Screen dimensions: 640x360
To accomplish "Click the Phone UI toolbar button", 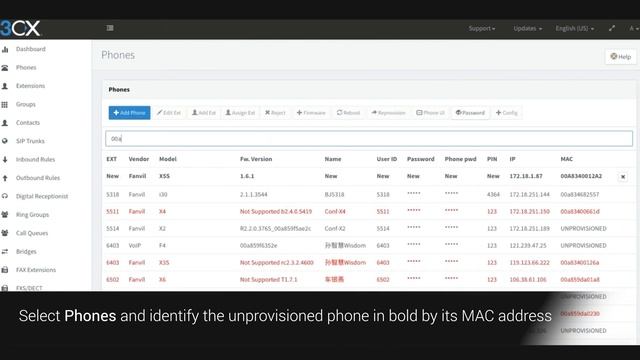I will (430, 113).
